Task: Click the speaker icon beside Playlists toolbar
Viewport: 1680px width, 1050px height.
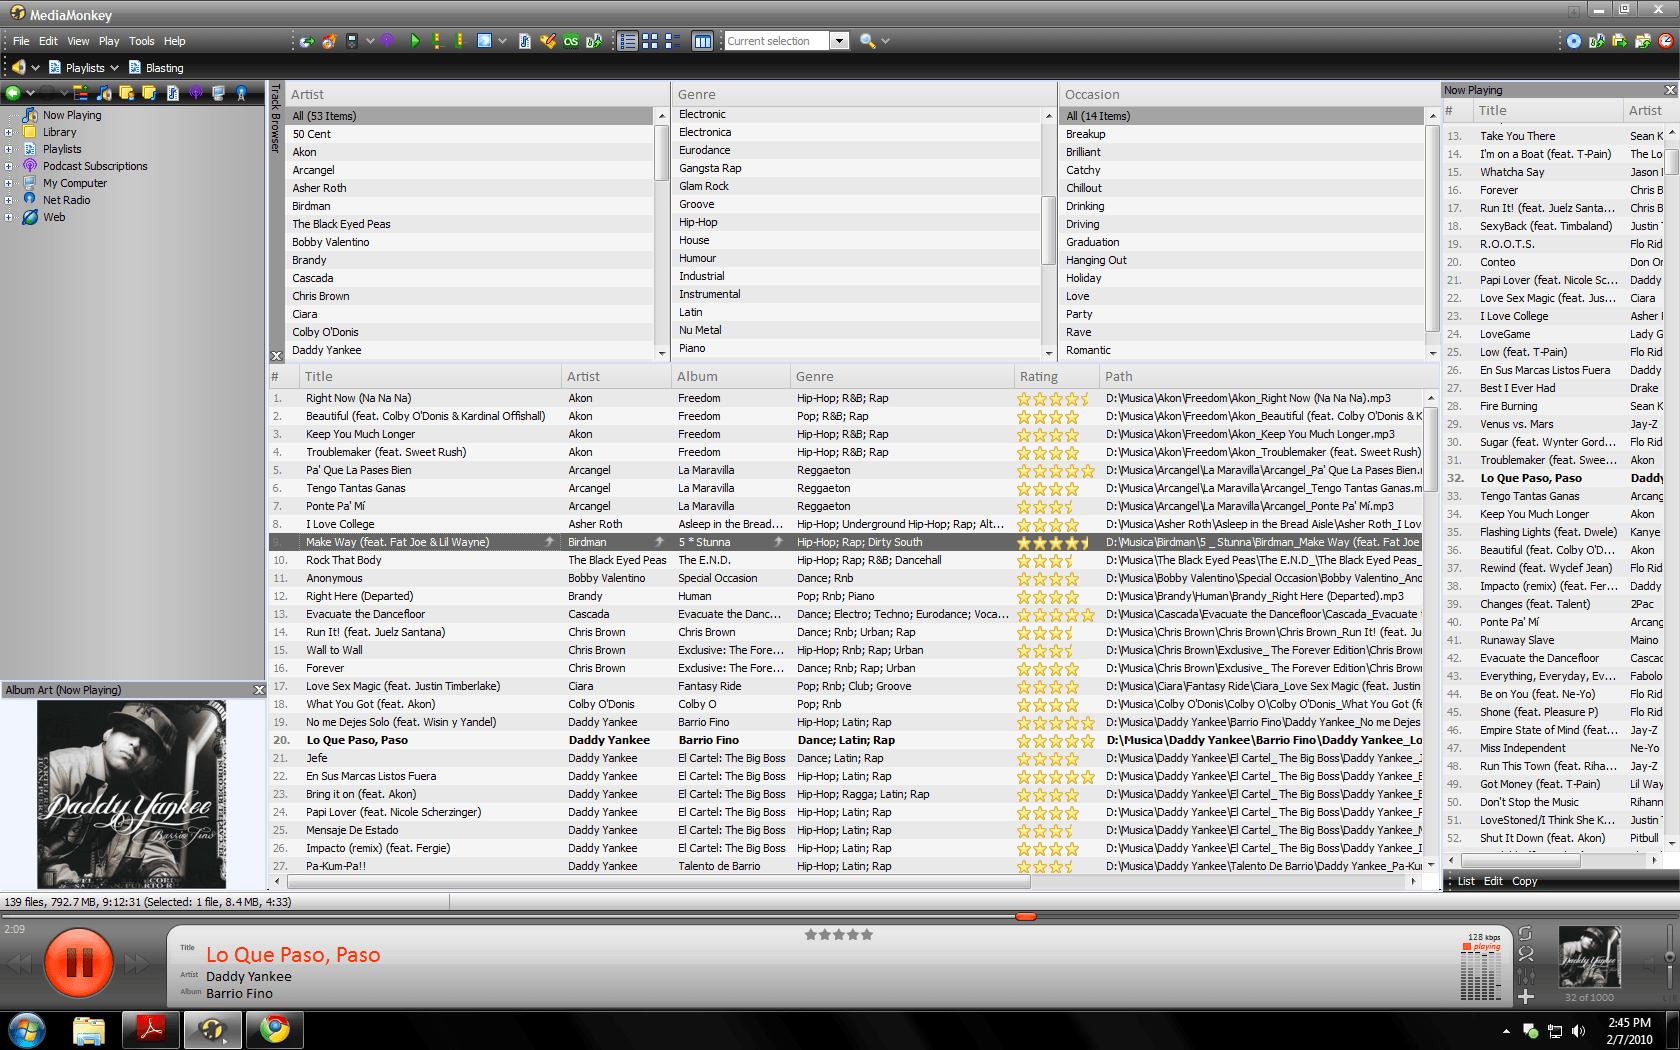Action: click(x=18, y=67)
